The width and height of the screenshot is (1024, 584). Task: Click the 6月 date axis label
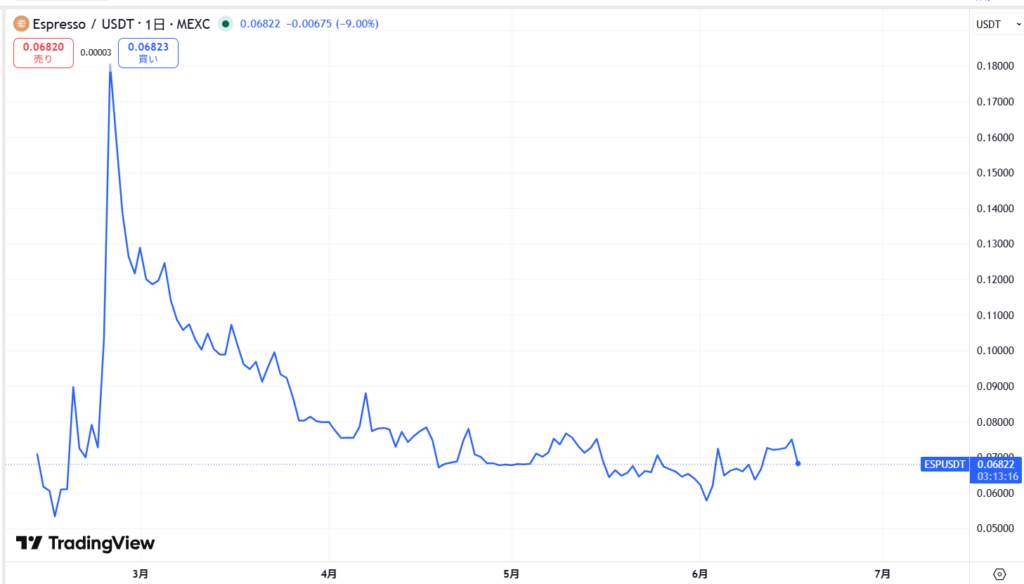(x=699, y=574)
